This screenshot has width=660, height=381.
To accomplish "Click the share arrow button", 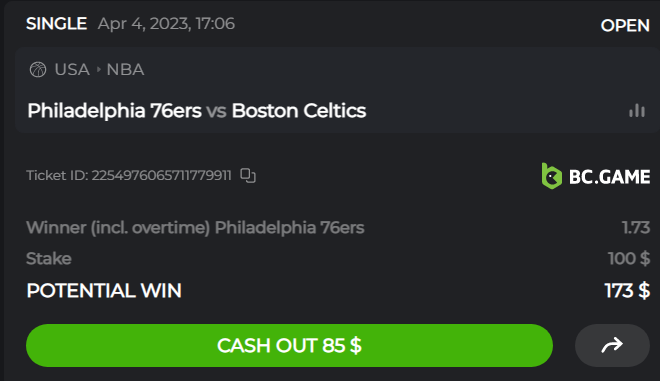I will [x=612, y=345].
